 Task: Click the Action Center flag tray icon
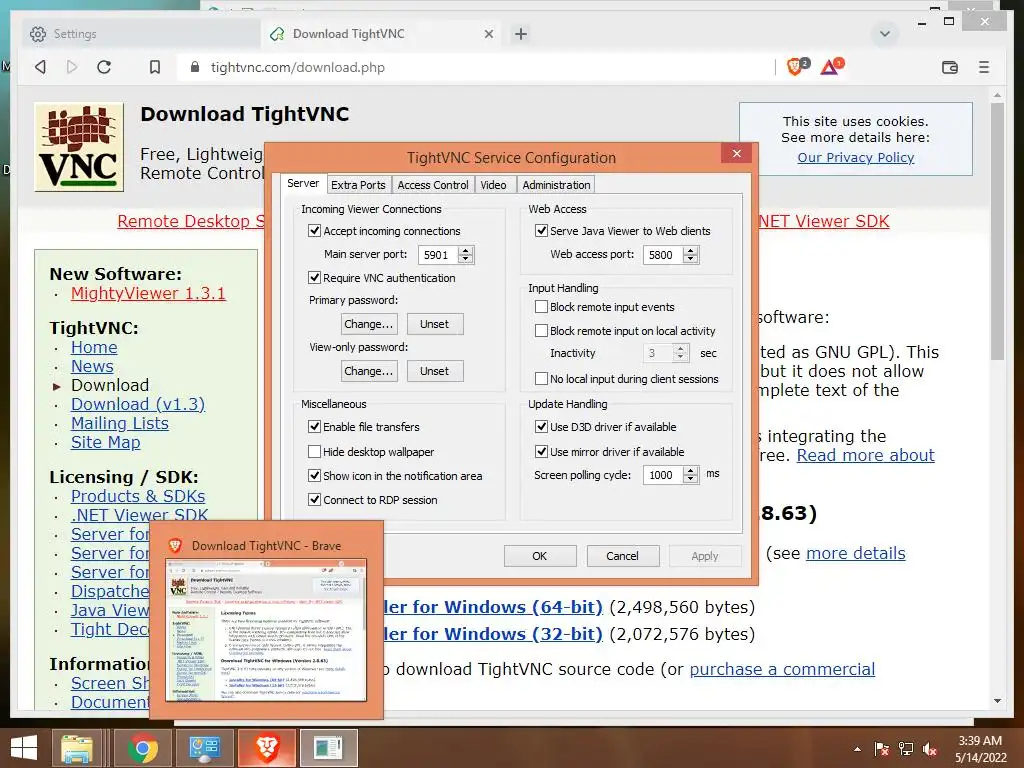coord(882,749)
